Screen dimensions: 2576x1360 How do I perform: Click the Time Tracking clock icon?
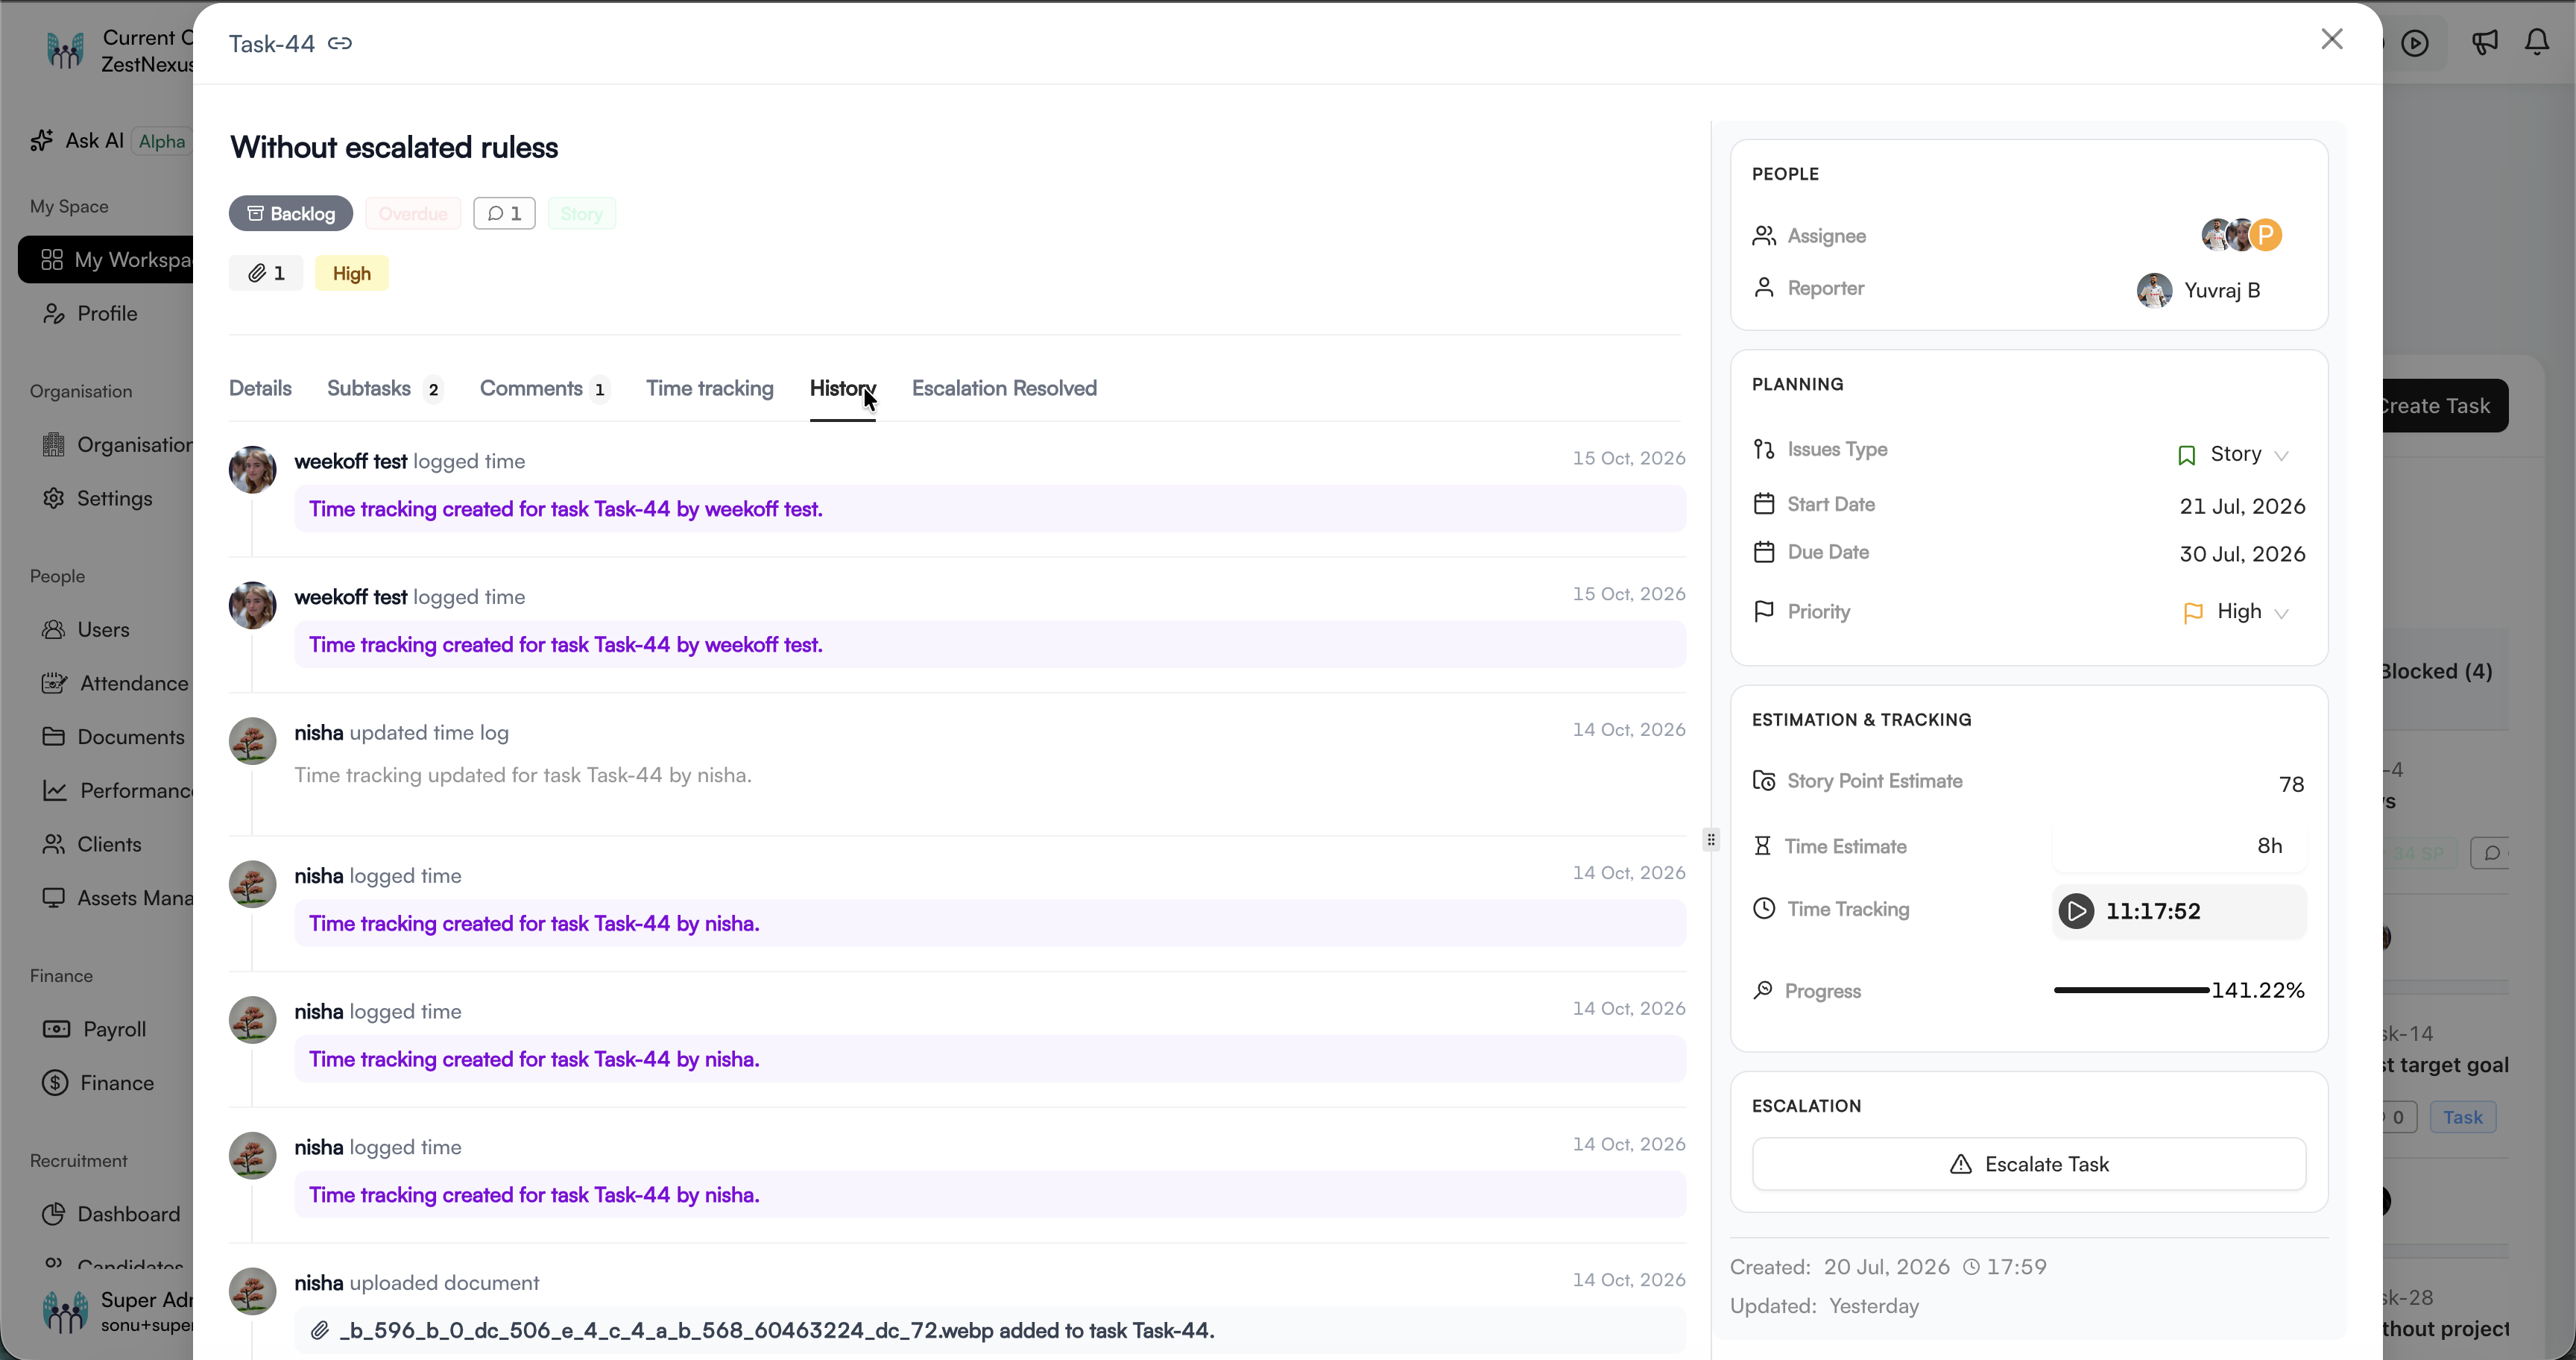coord(1764,909)
